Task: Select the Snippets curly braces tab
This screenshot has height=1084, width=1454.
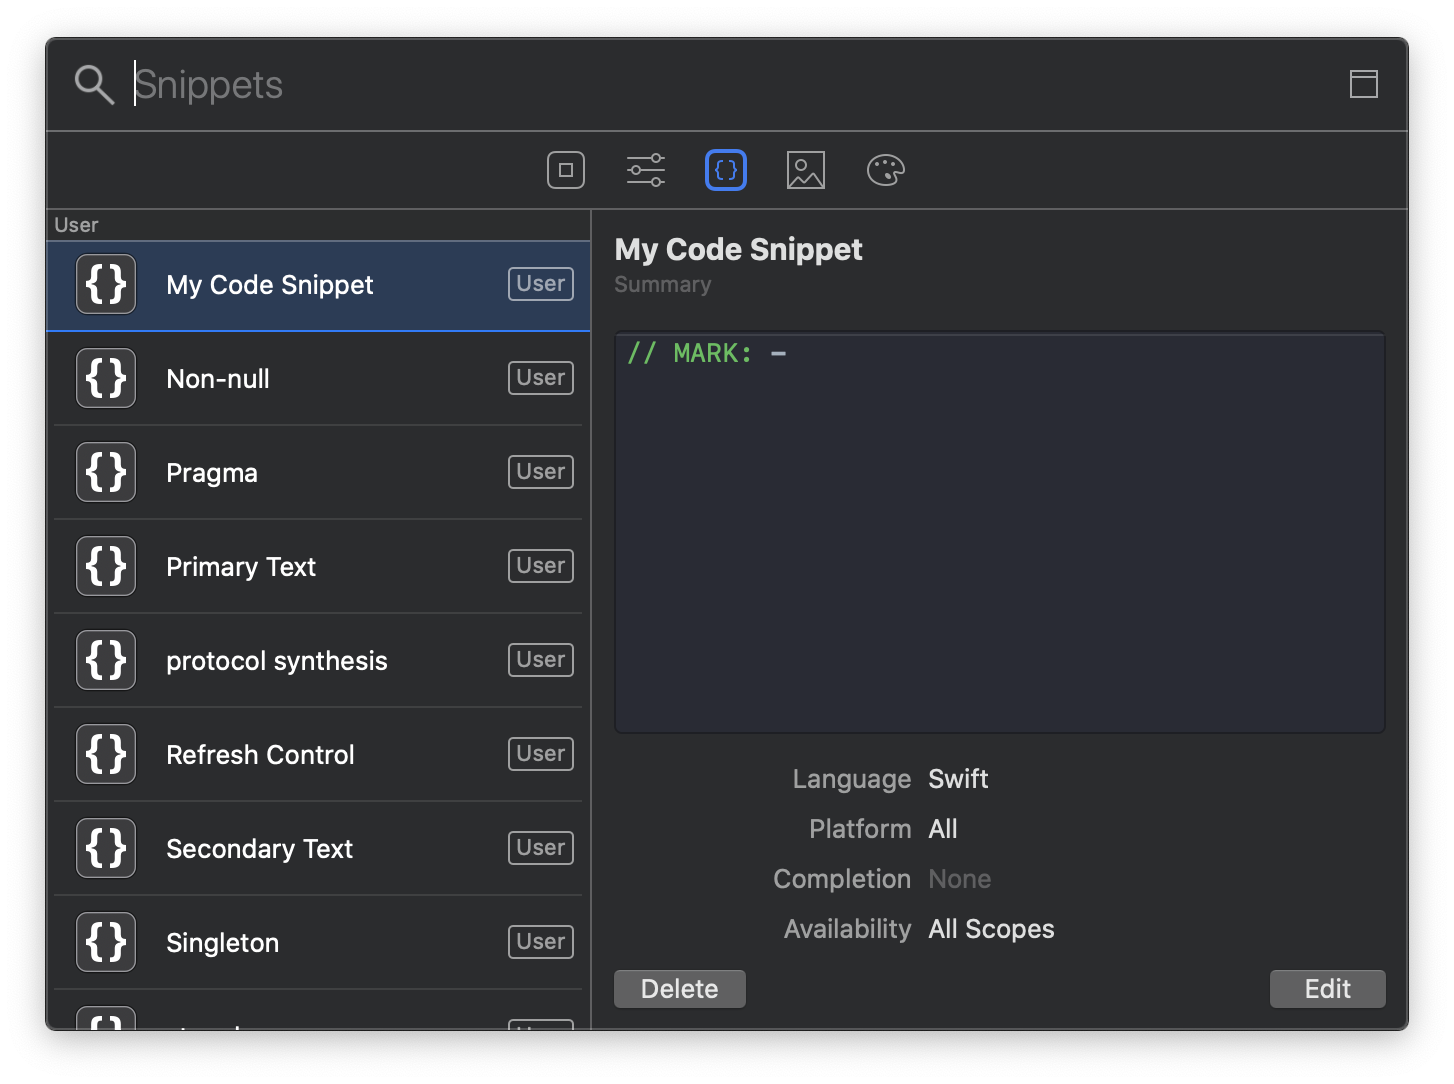Action: [x=726, y=170]
